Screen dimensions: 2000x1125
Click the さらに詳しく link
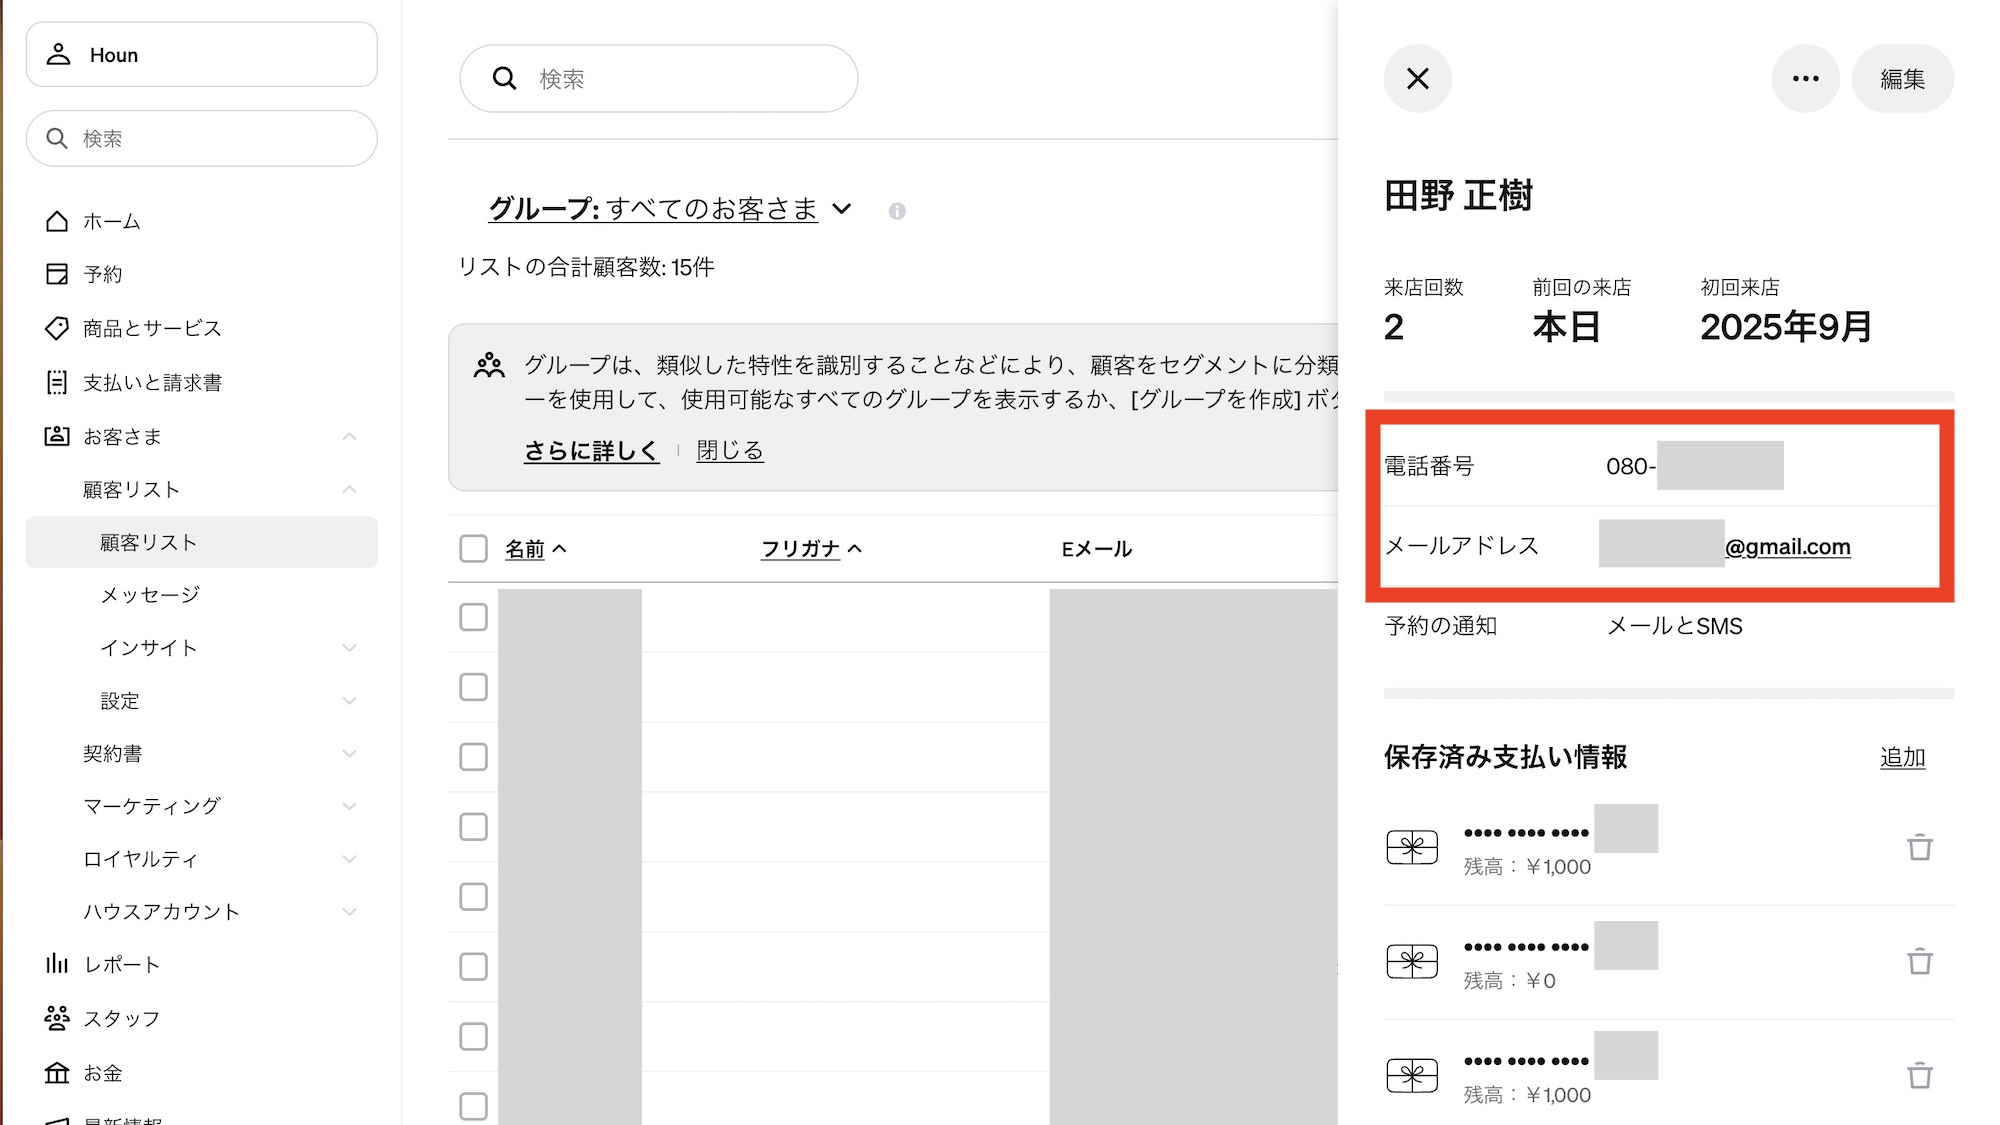[592, 451]
